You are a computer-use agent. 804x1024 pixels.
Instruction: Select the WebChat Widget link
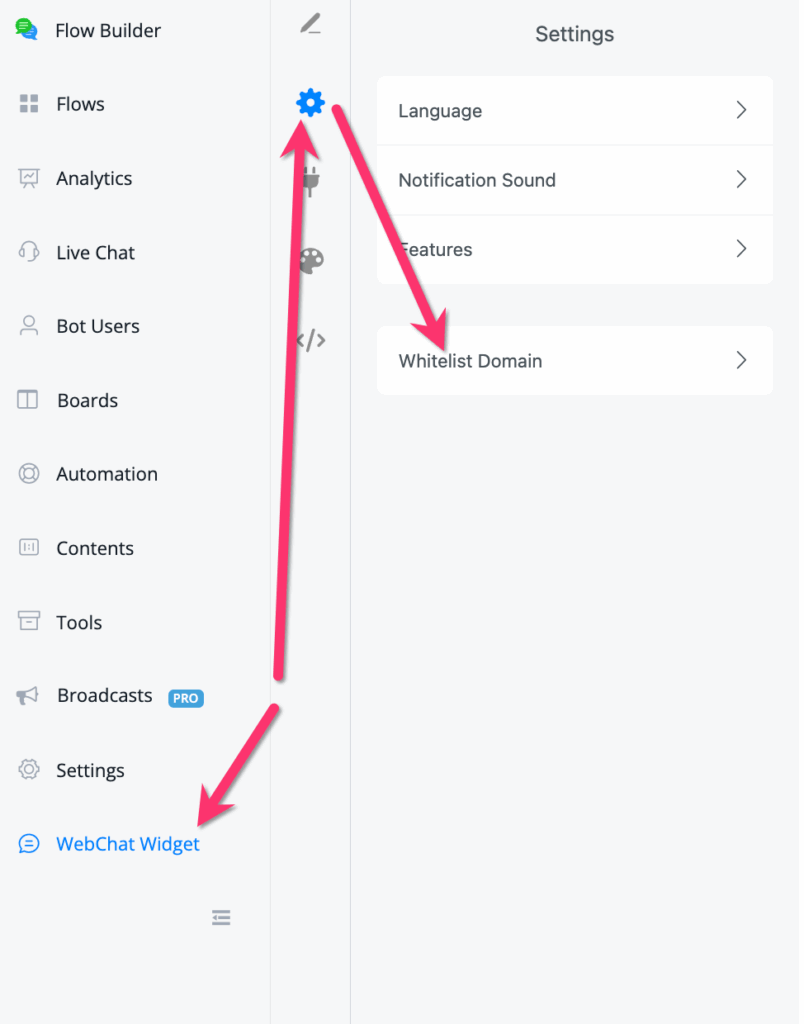coord(127,844)
